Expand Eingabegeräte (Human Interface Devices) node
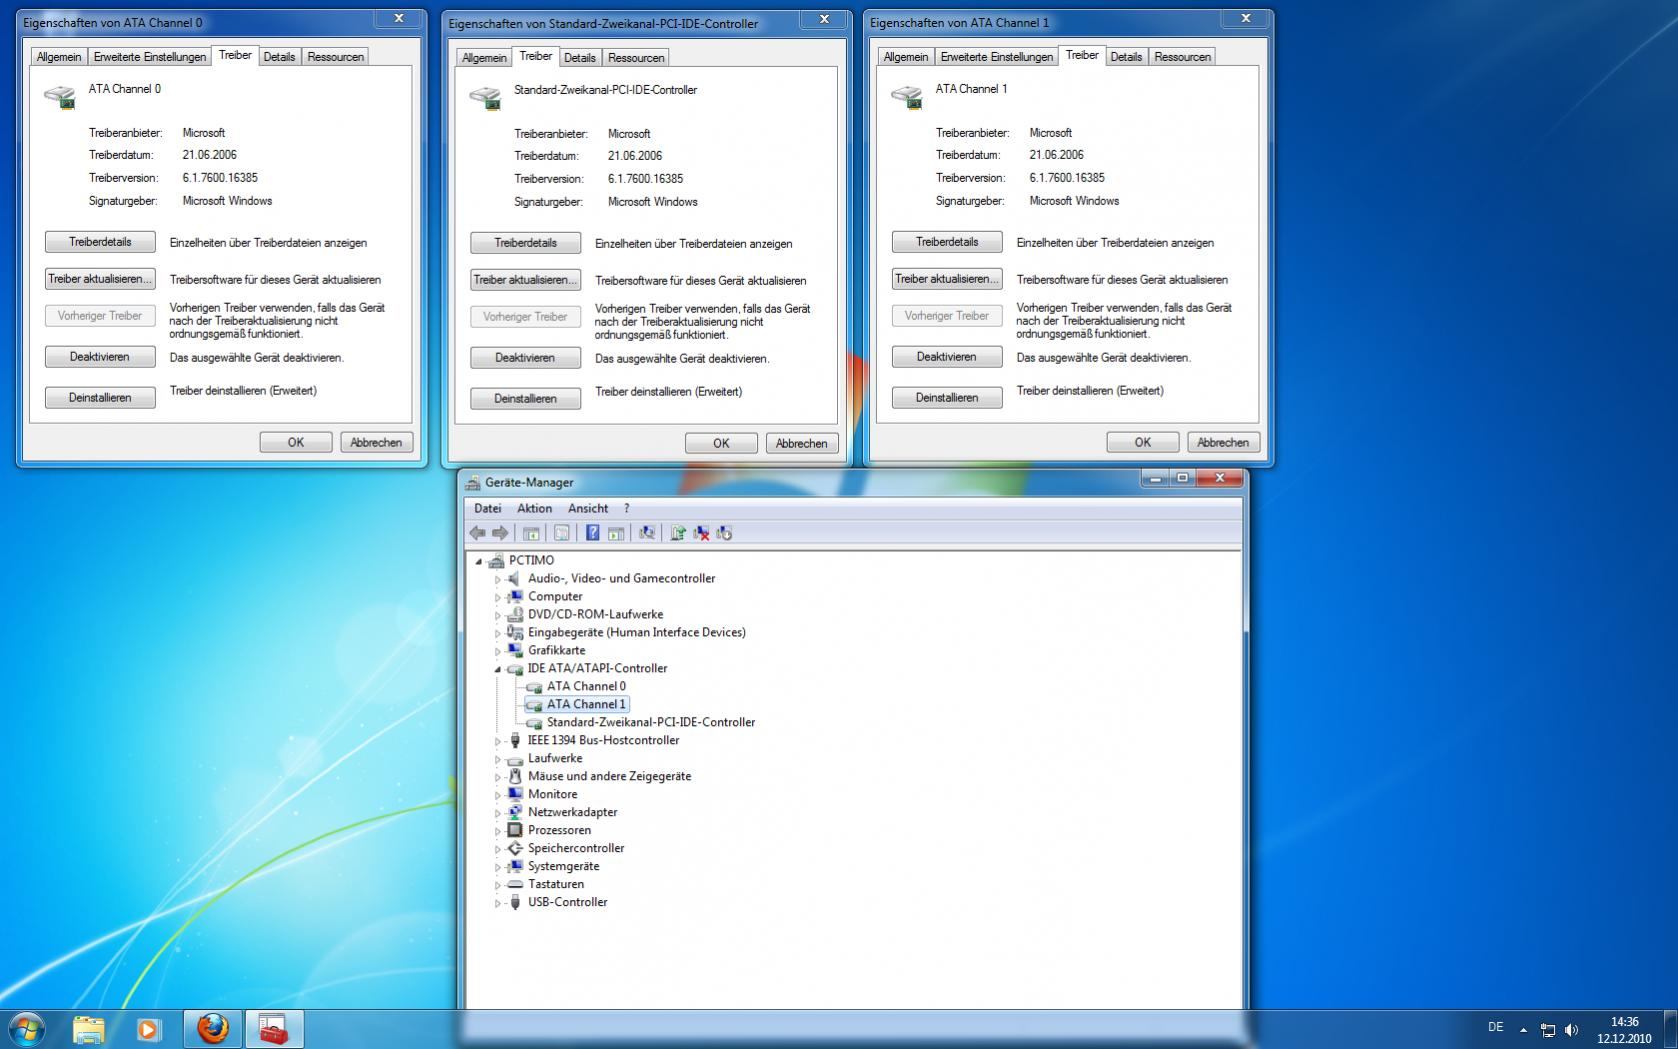Screen dimensions: 1678x1049 497,633
